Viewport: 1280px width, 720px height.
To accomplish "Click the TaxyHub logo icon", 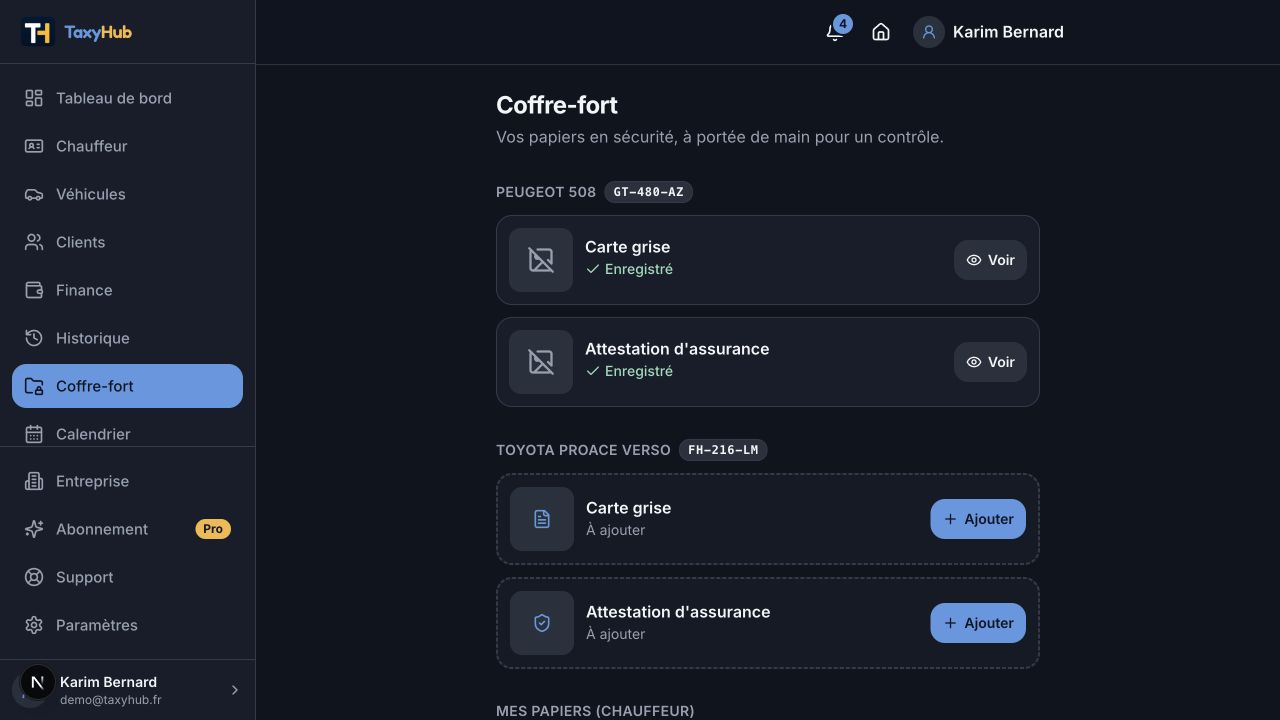I will tap(37, 32).
